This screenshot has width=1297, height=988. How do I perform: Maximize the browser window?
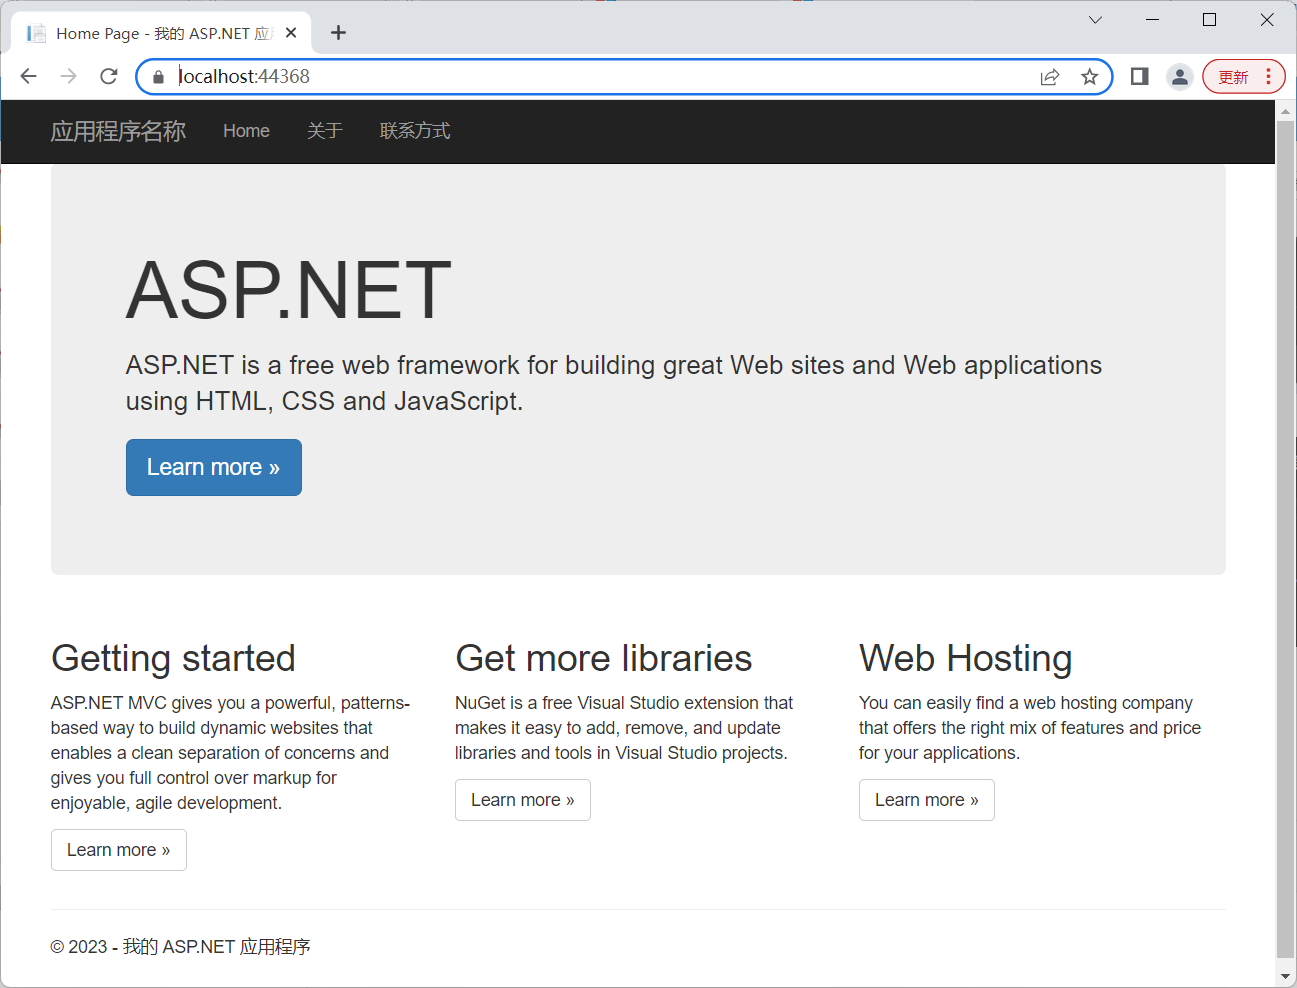pos(1209,20)
